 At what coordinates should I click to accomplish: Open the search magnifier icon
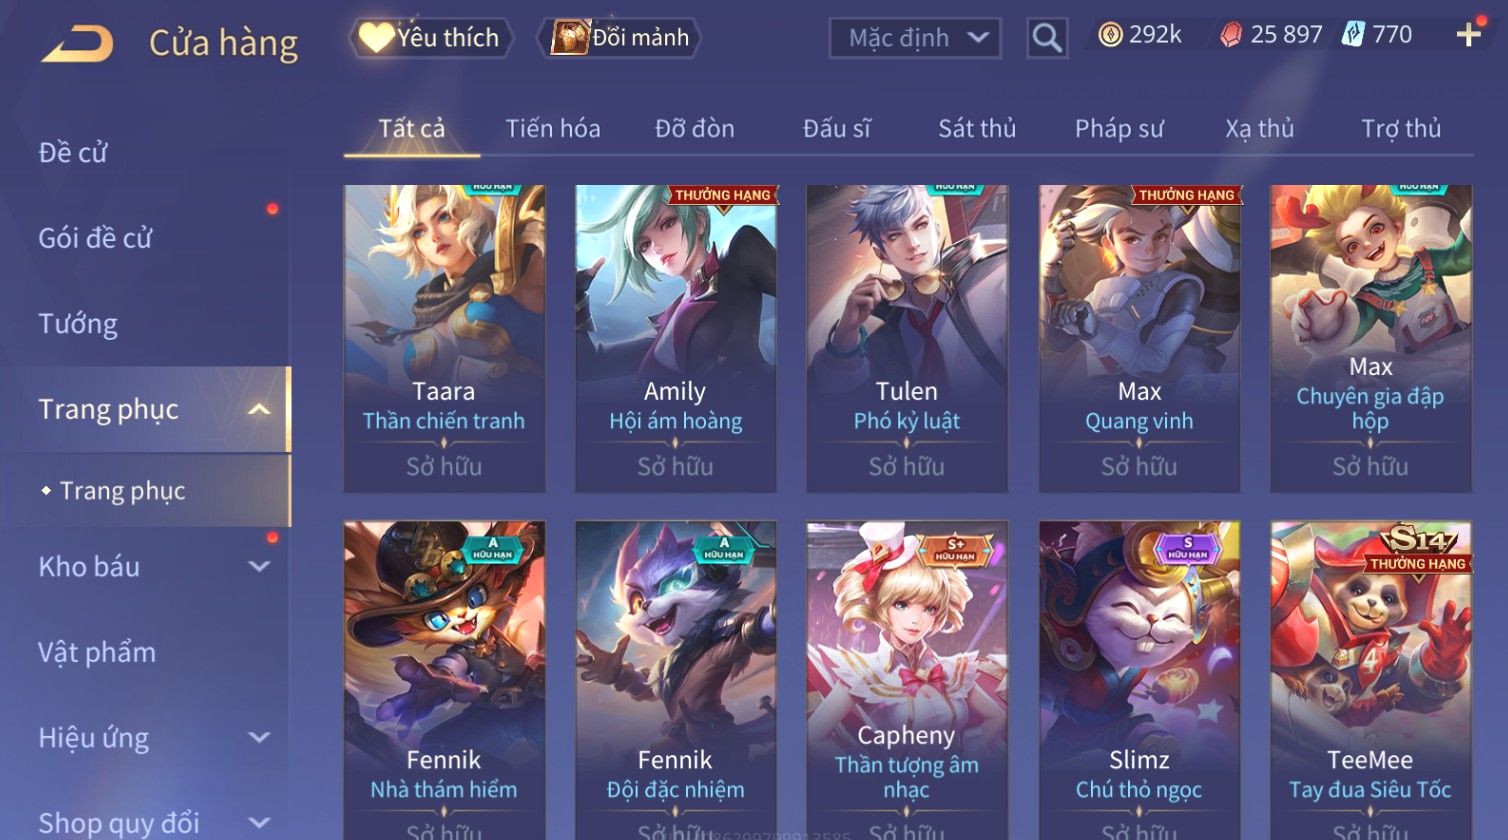pyautogui.click(x=1047, y=38)
